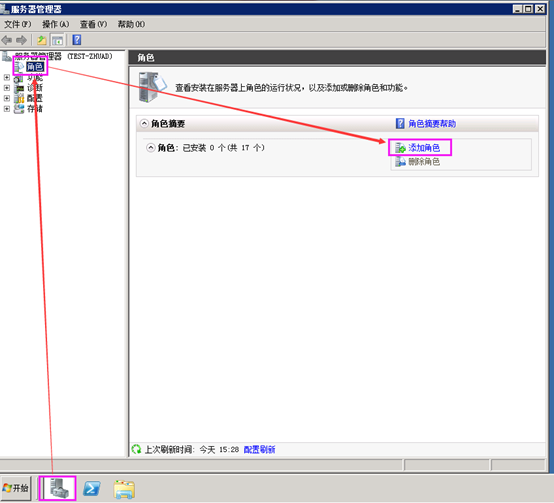Launch PowerShell from the taskbar
Viewport: 554px width, 503px height.
point(92,489)
